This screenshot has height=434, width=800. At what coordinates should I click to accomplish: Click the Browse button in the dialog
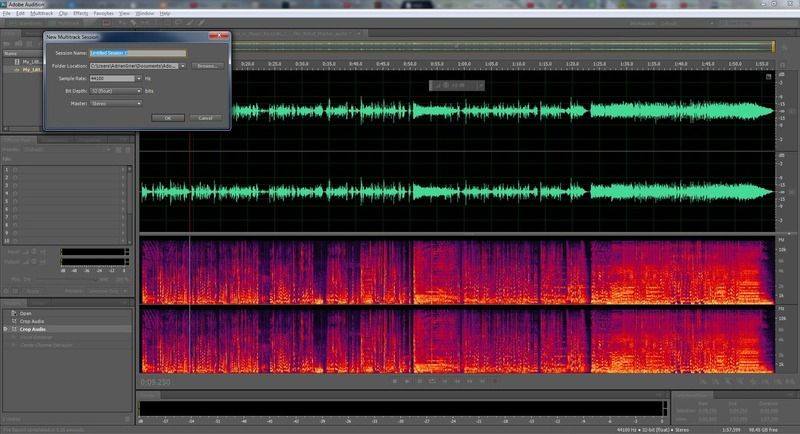coord(207,66)
